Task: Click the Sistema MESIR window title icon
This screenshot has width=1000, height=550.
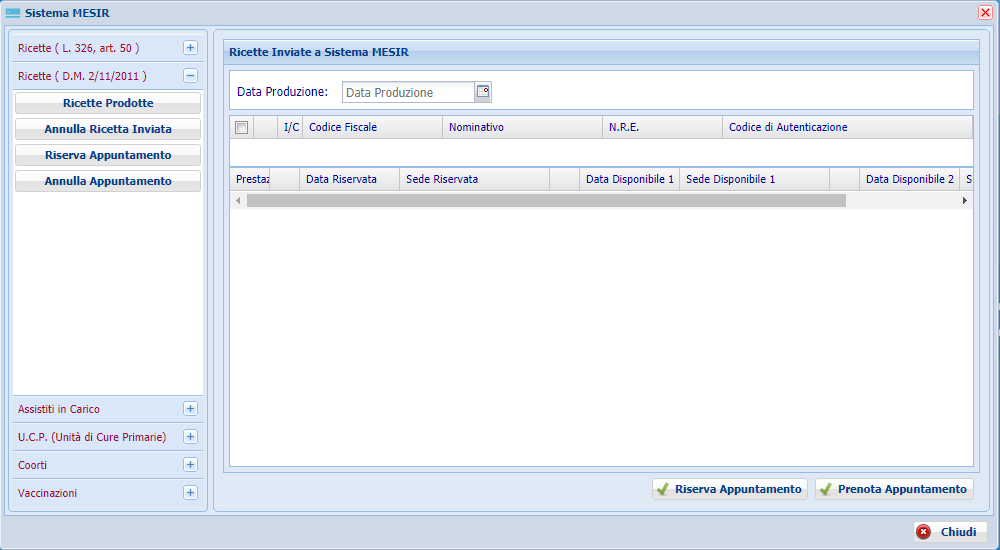Action: (13, 13)
